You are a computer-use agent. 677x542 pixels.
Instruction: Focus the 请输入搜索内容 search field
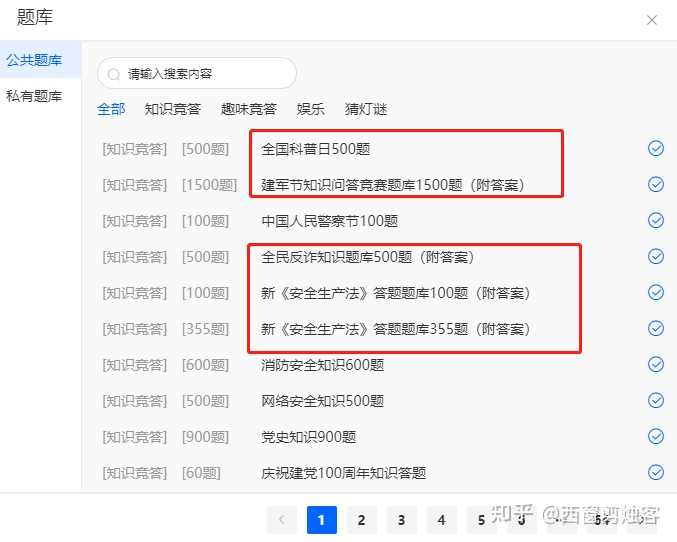tap(197, 74)
